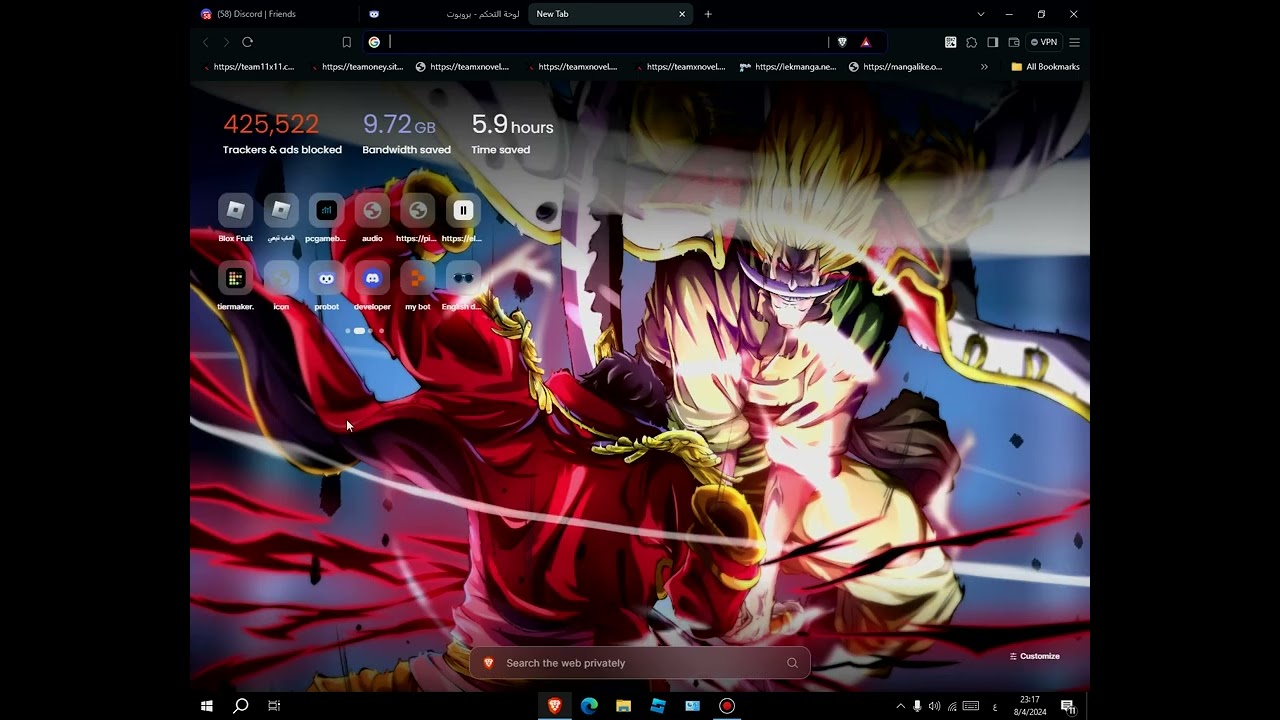Screen dimensions: 1280x720
Task: Open the All Bookmarks folder
Action: pos(1046,67)
